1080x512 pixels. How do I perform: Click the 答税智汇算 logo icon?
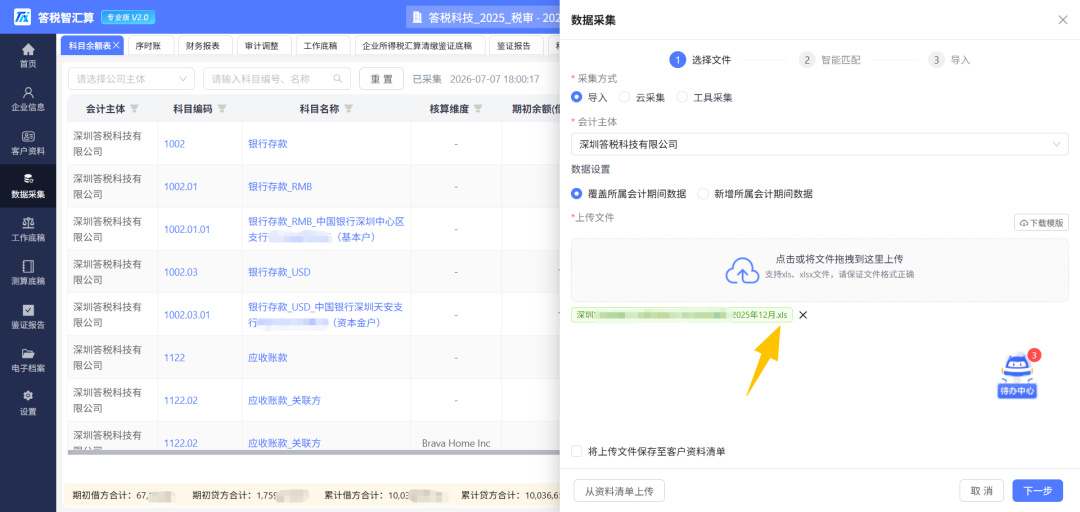(22, 17)
